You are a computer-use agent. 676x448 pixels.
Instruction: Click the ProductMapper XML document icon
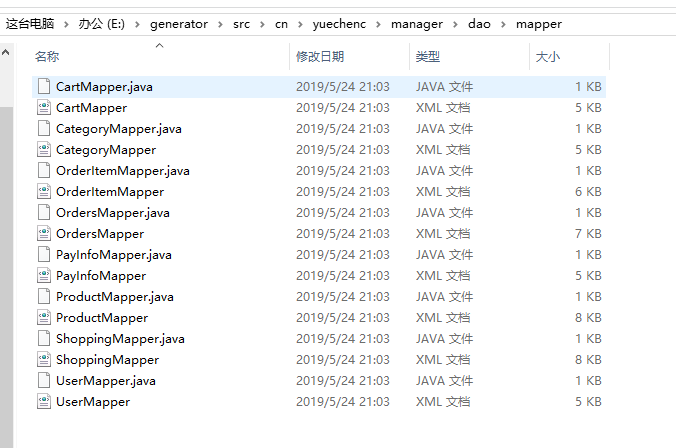44,317
